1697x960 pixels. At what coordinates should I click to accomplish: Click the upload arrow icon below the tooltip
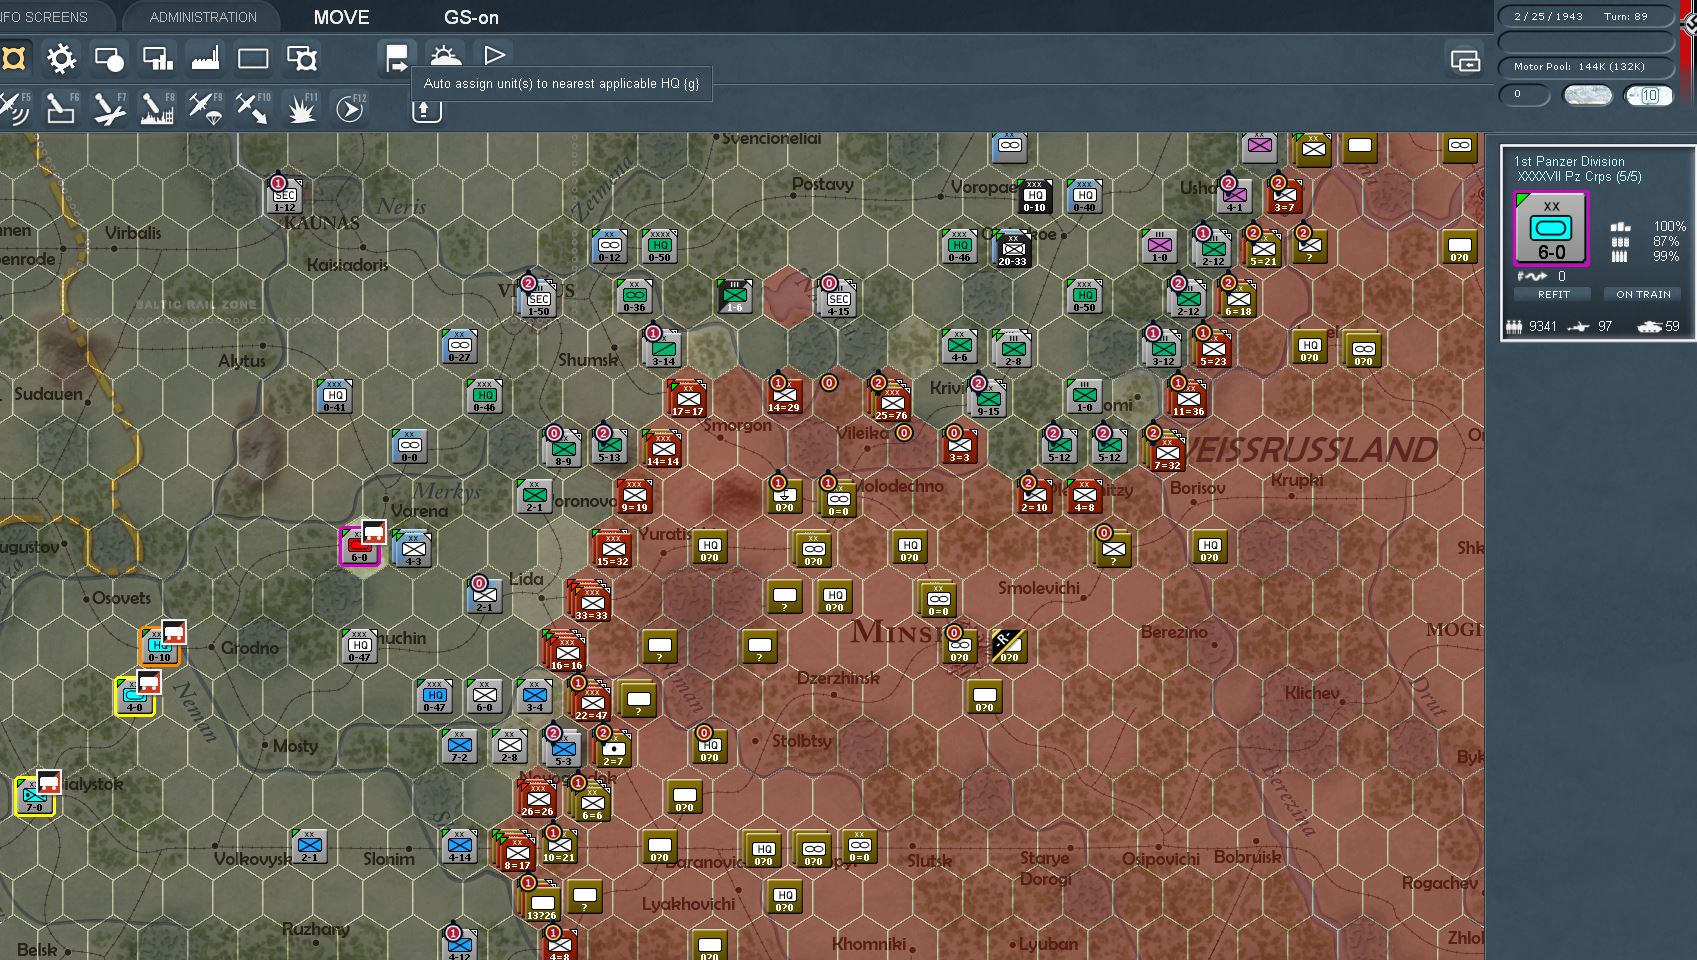click(426, 110)
